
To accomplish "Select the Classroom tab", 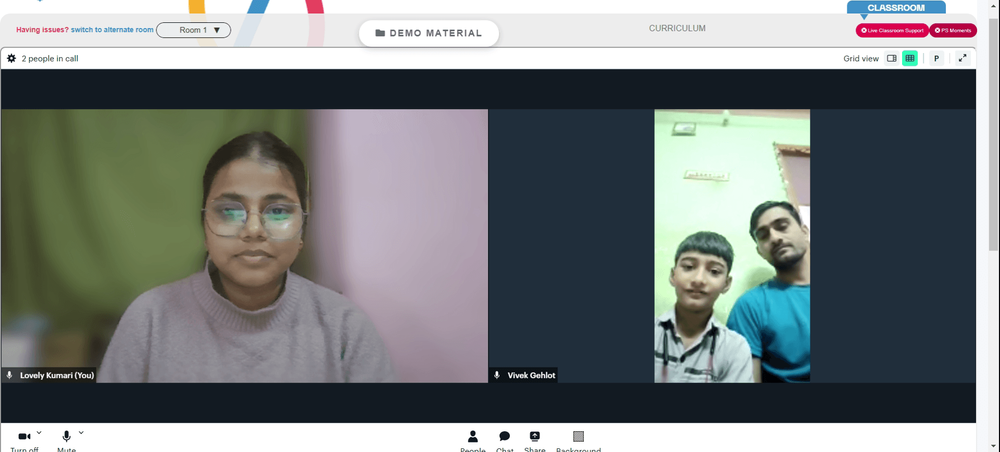I will coord(896,8).
